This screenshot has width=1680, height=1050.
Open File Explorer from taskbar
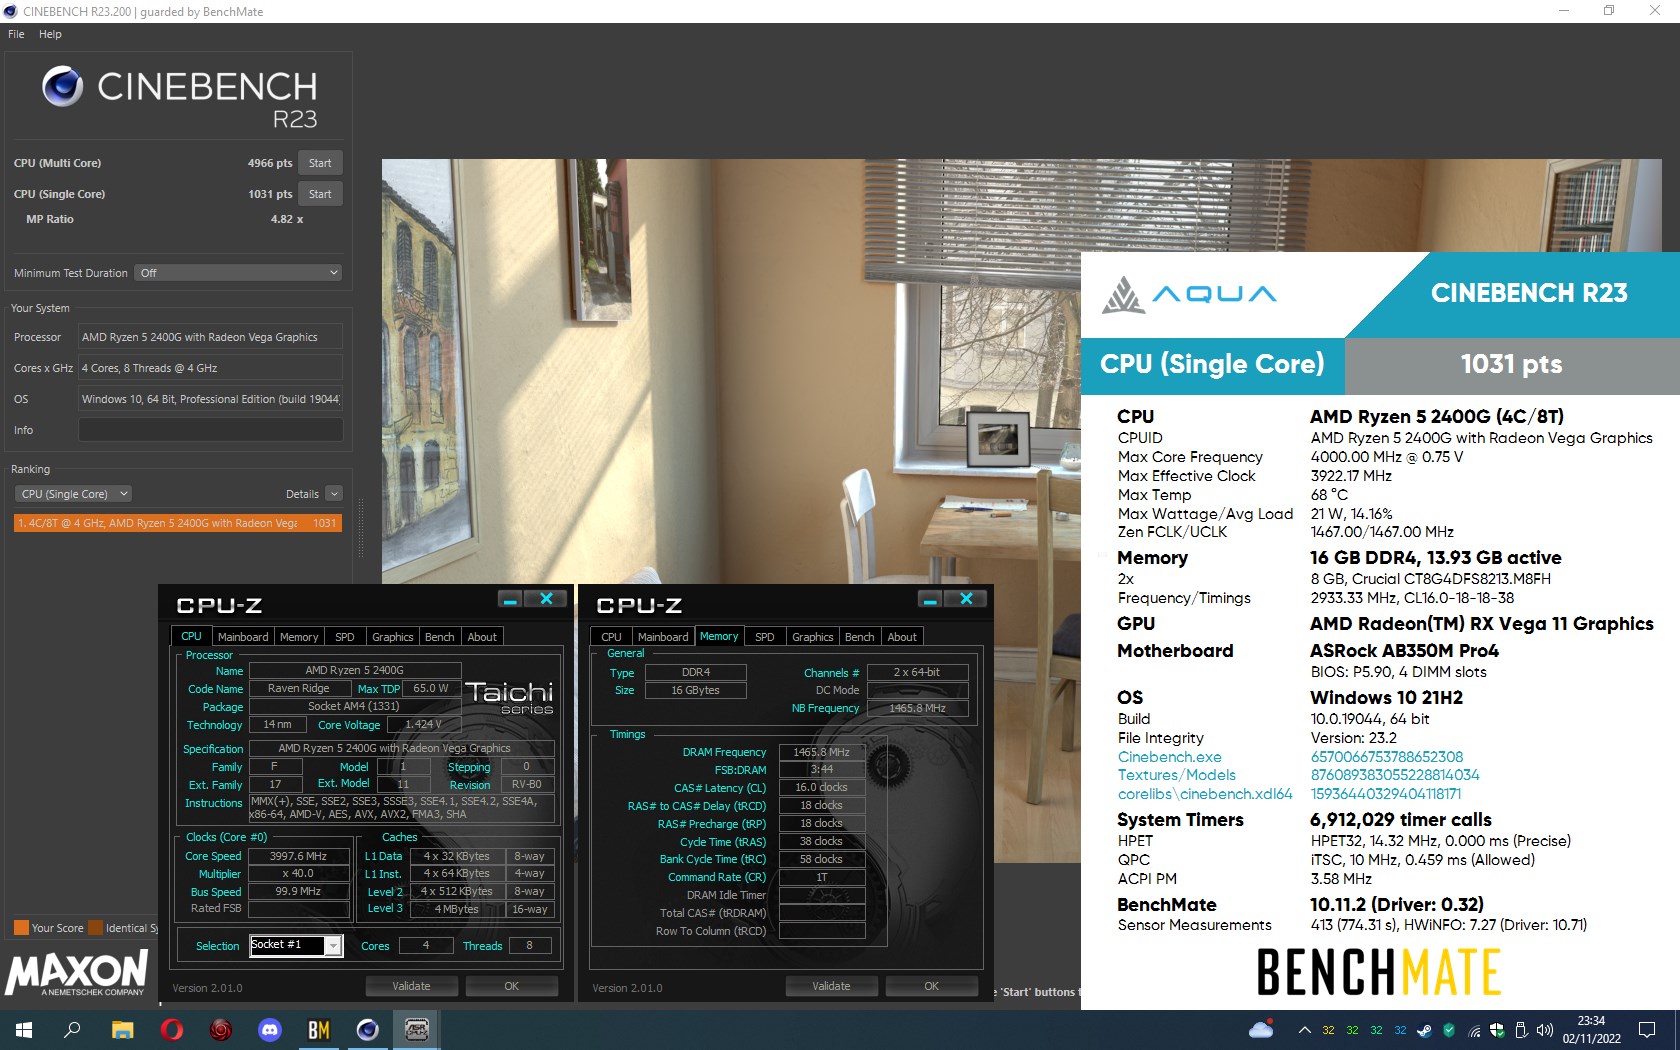(122, 1030)
